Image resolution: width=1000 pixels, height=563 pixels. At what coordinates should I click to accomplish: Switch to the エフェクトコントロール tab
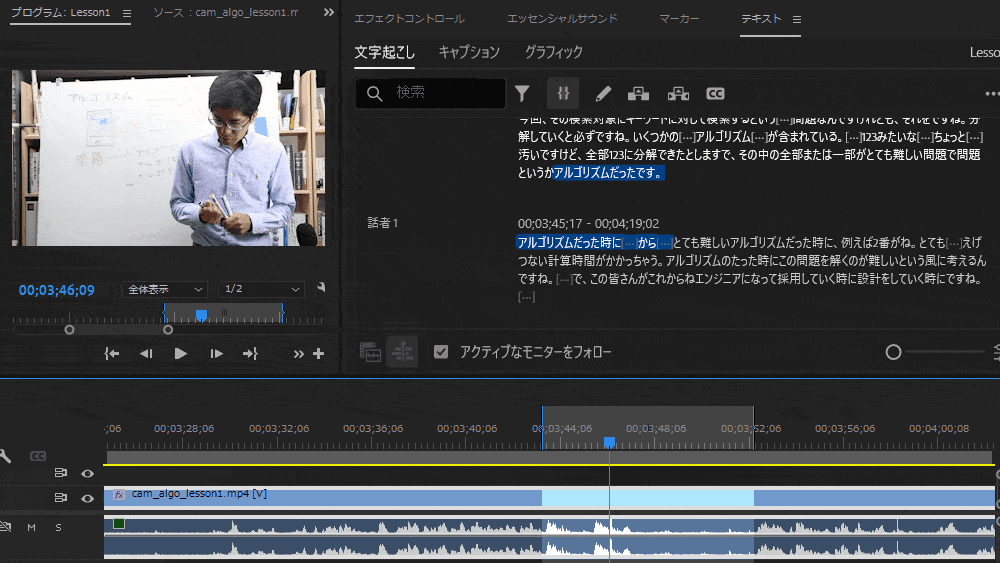[409, 18]
